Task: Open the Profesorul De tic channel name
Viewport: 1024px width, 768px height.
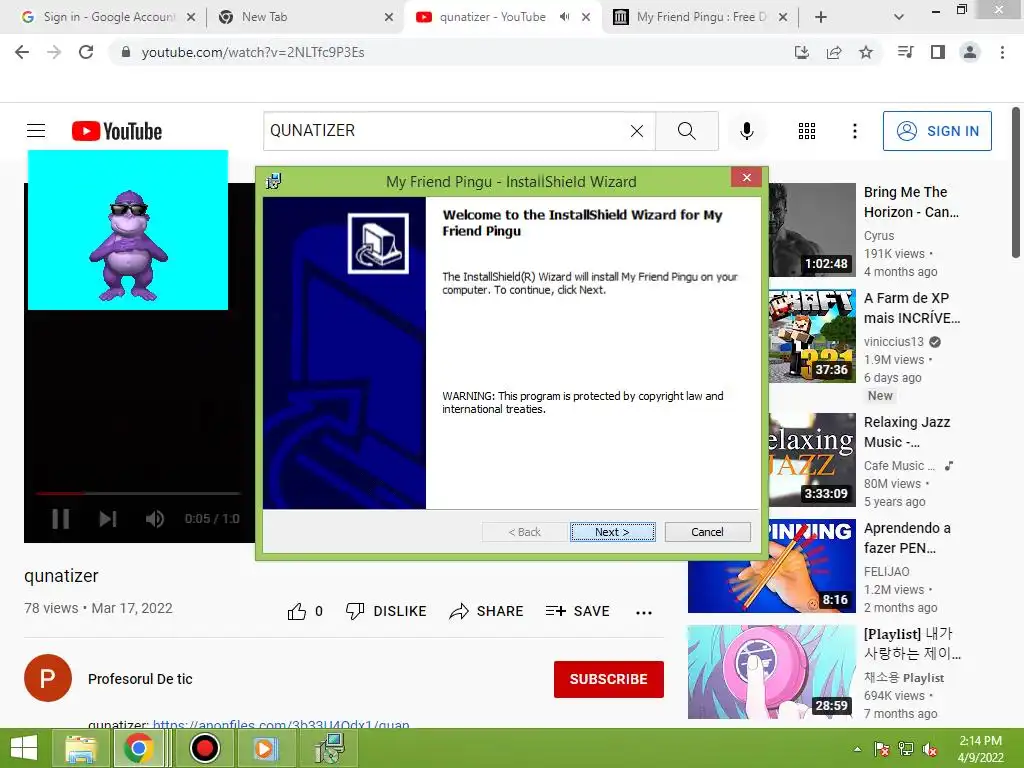Action: click(x=140, y=679)
